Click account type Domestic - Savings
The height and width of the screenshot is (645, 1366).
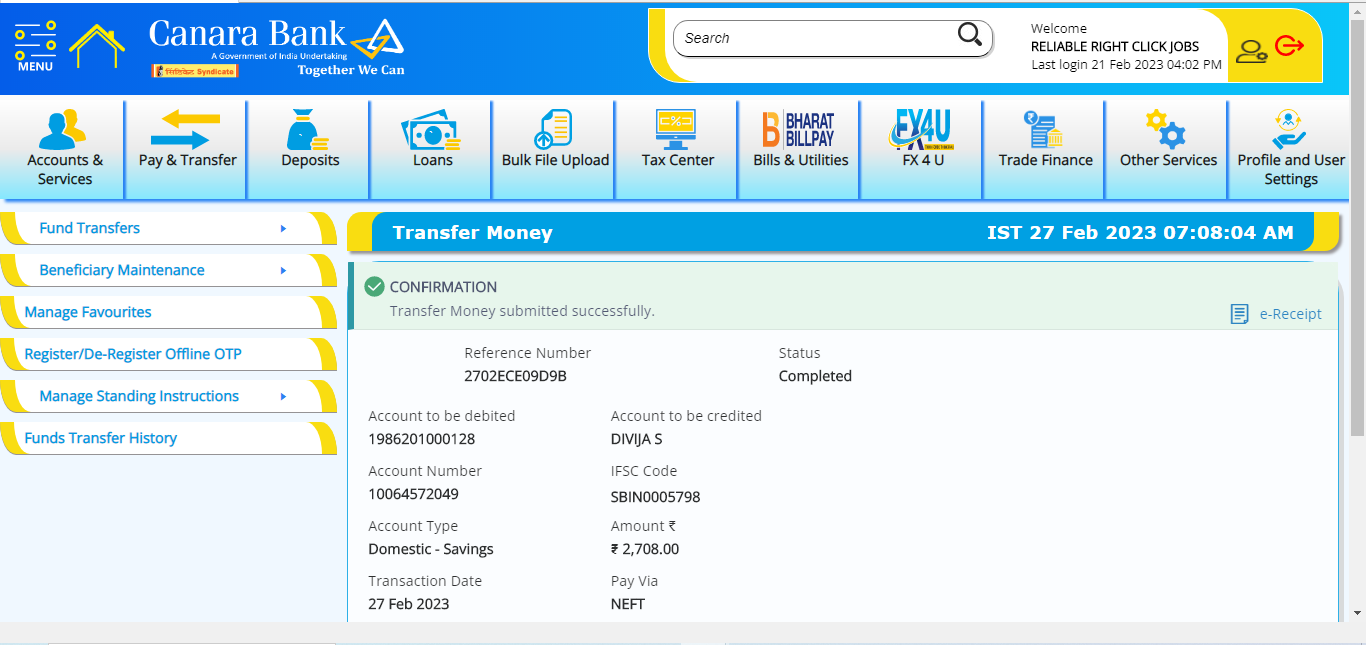[x=431, y=549]
